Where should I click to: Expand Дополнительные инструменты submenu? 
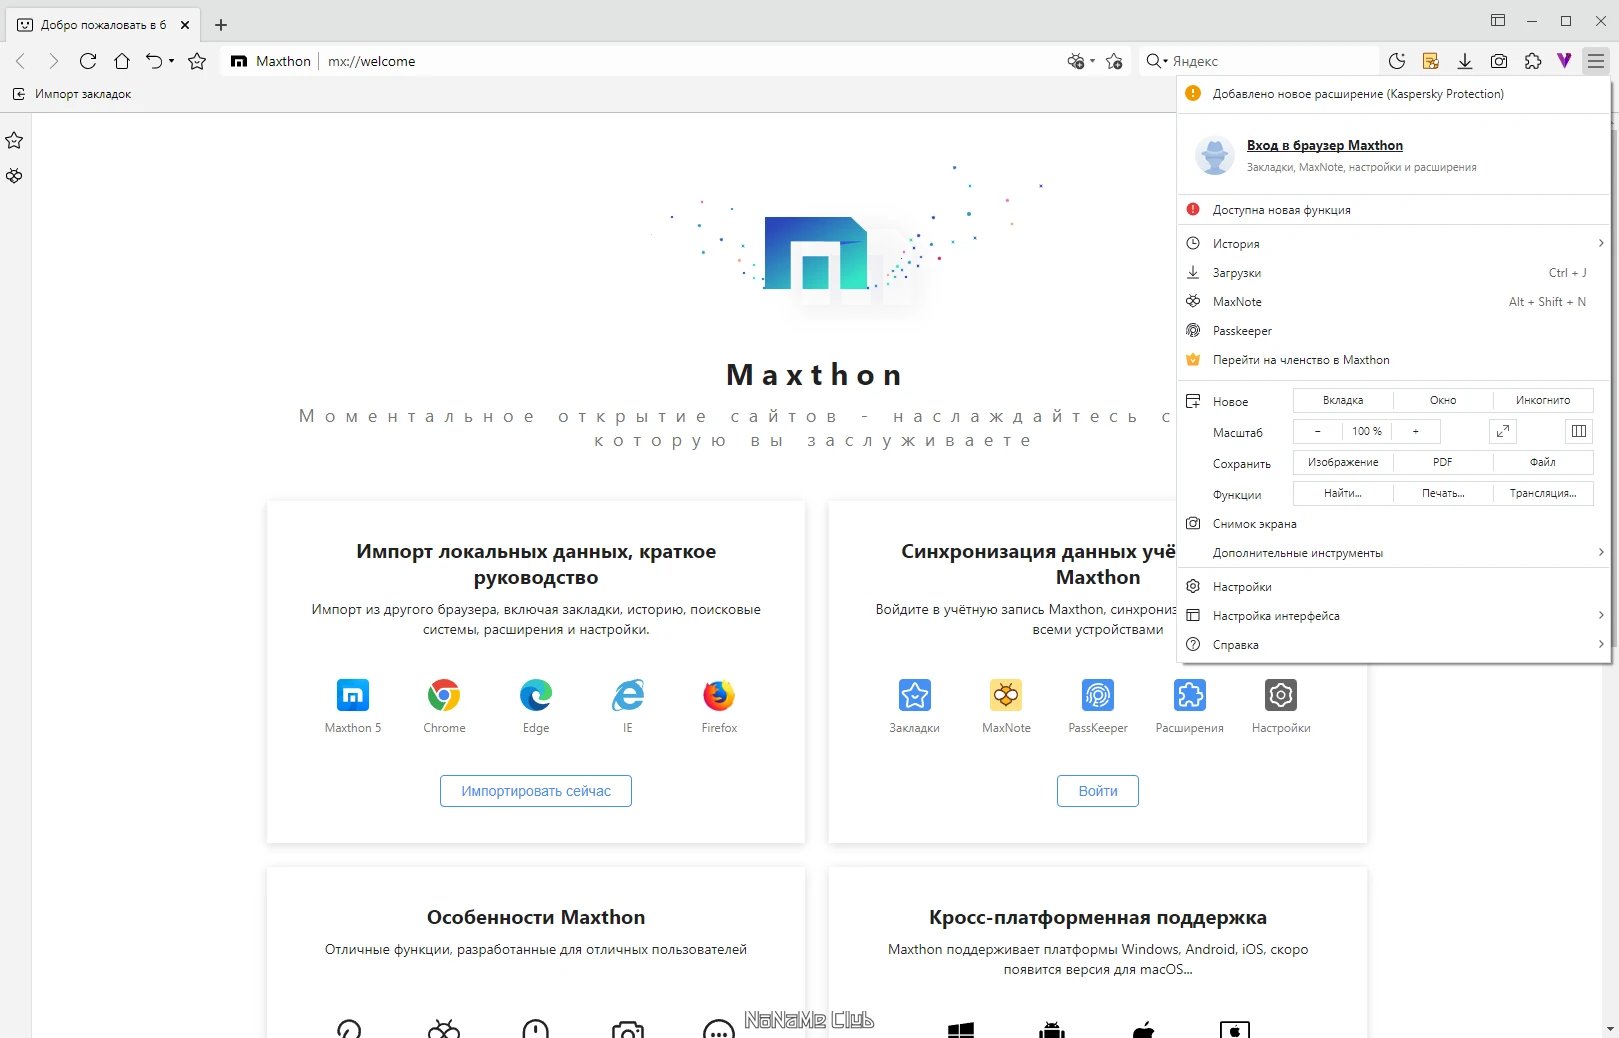pos(1394,552)
